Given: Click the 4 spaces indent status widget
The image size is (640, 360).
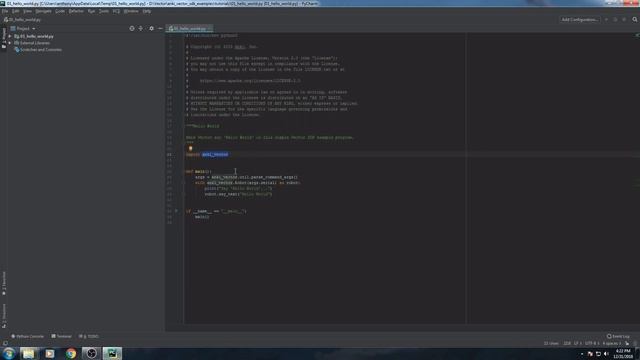Looking at the screenshot, I should pyautogui.click(x=612, y=343).
